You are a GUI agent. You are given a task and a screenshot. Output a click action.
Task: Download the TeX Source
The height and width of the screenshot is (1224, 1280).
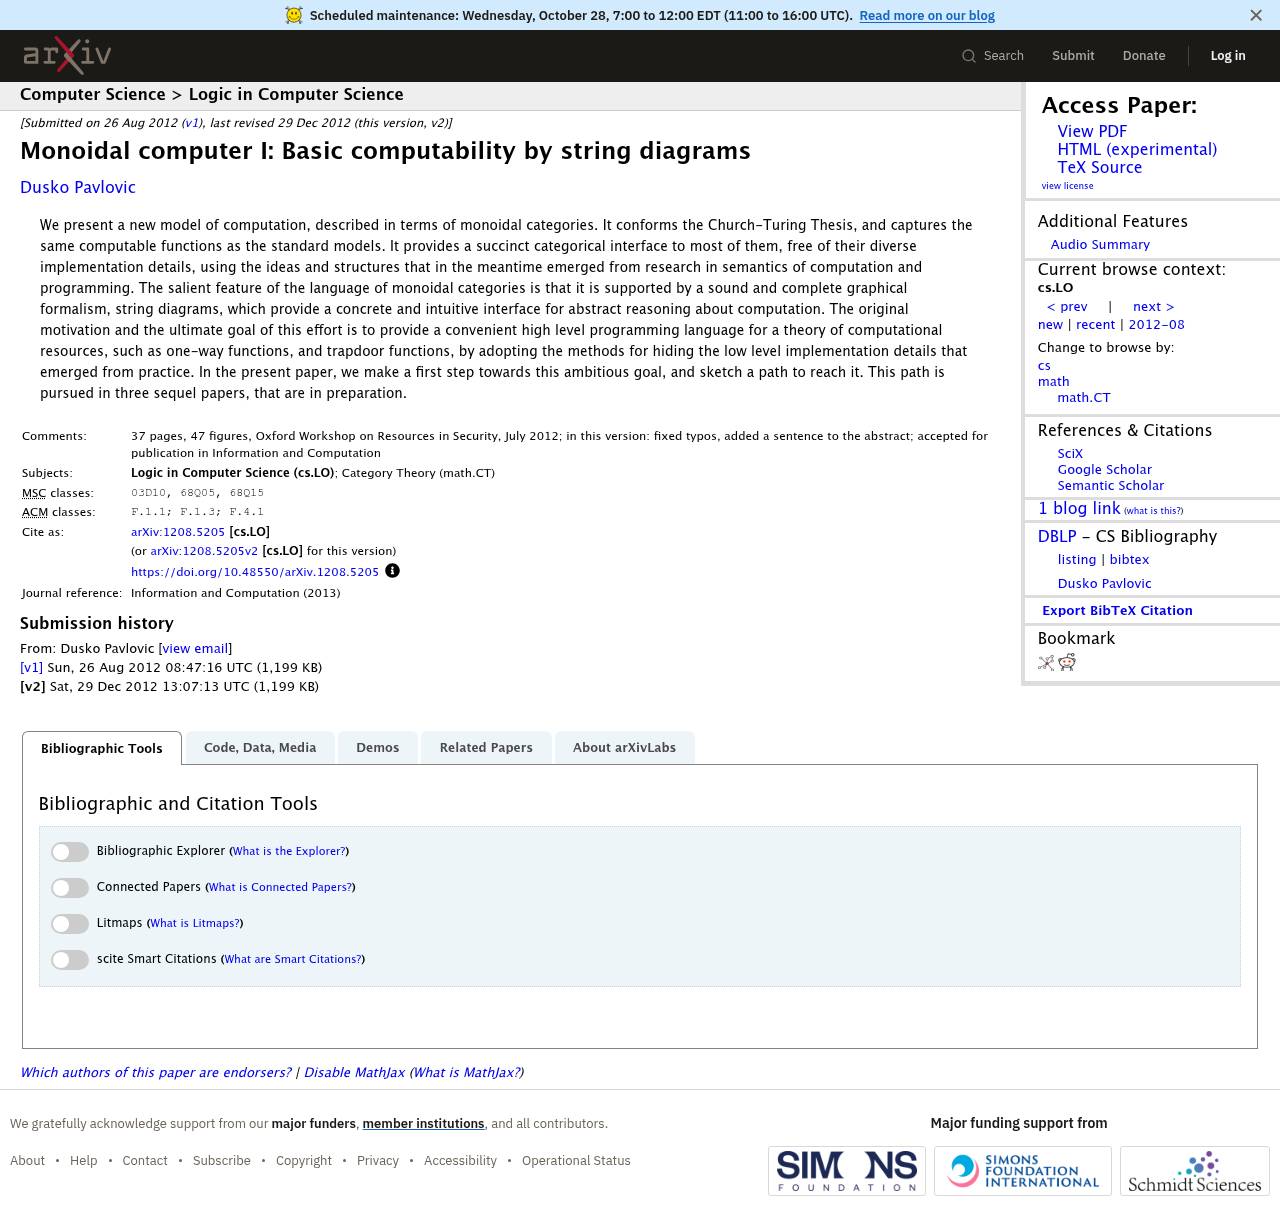pyautogui.click(x=1100, y=167)
